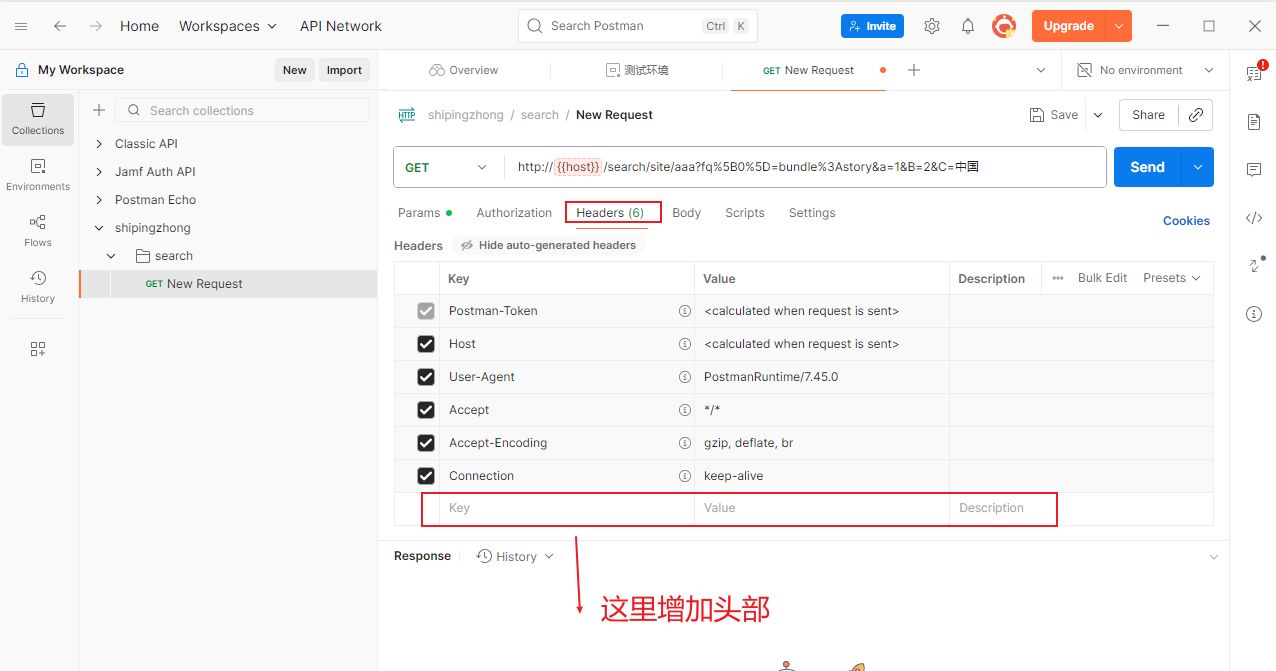This screenshot has height=671, width=1276.
Task: Open the Flows sidebar panel
Action: (38, 230)
